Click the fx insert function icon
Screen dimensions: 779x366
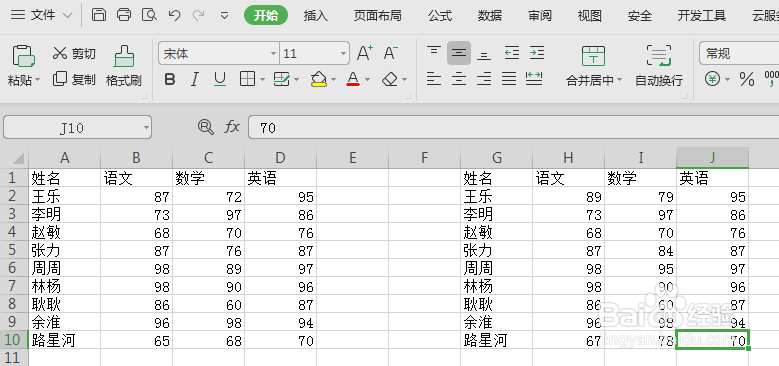pyautogui.click(x=232, y=127)
